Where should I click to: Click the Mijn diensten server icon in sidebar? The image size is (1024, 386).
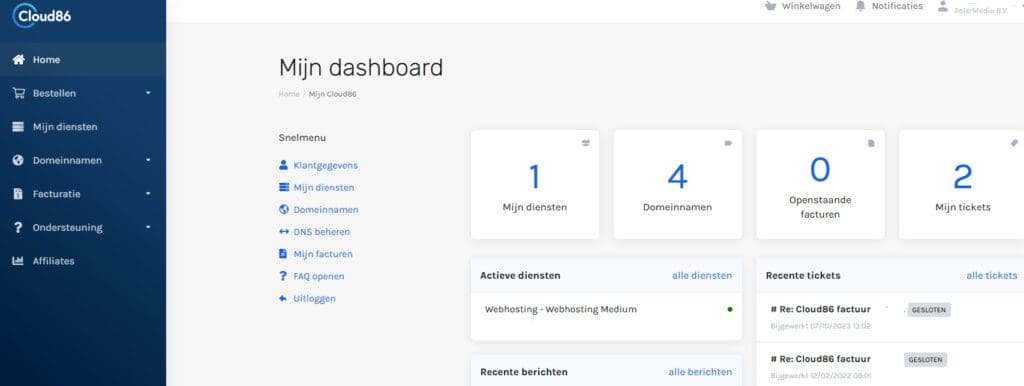click(18, 127)
